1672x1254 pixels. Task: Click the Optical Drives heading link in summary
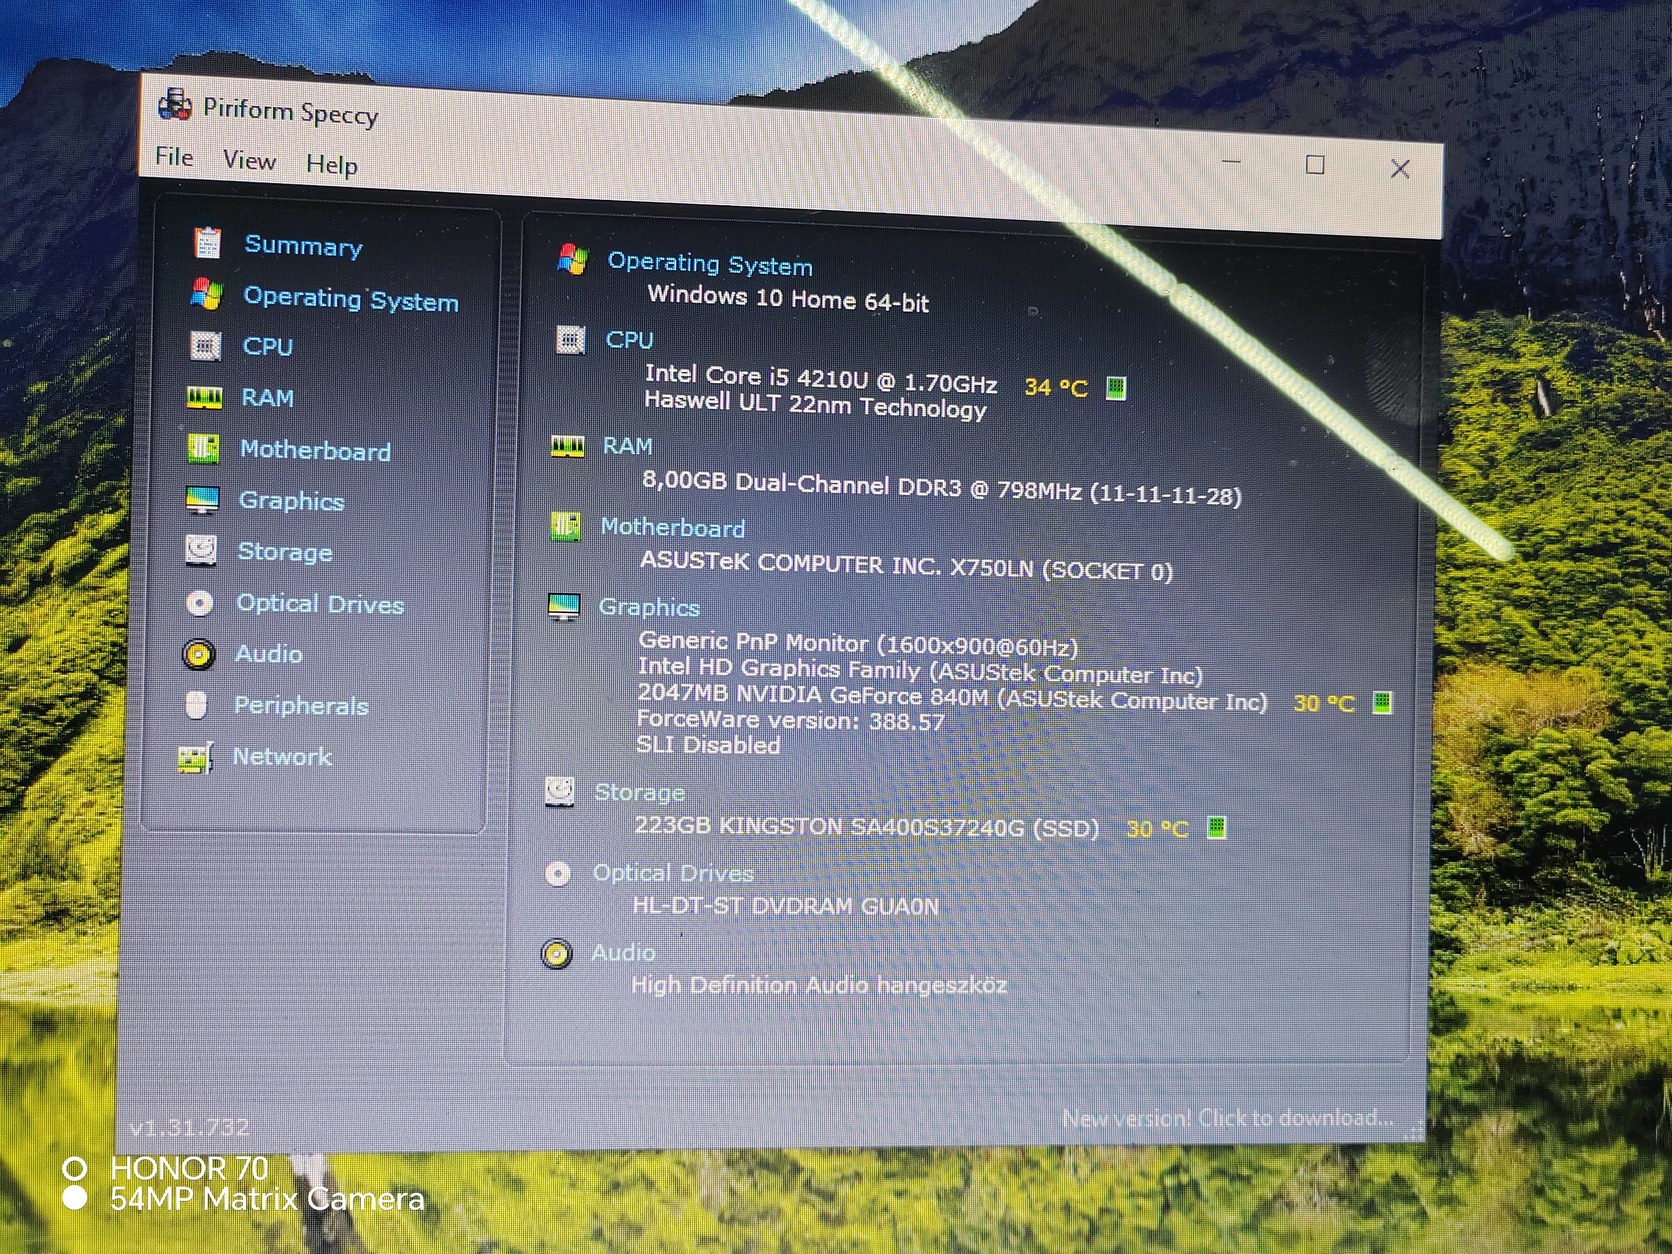[x=673, y=873]
